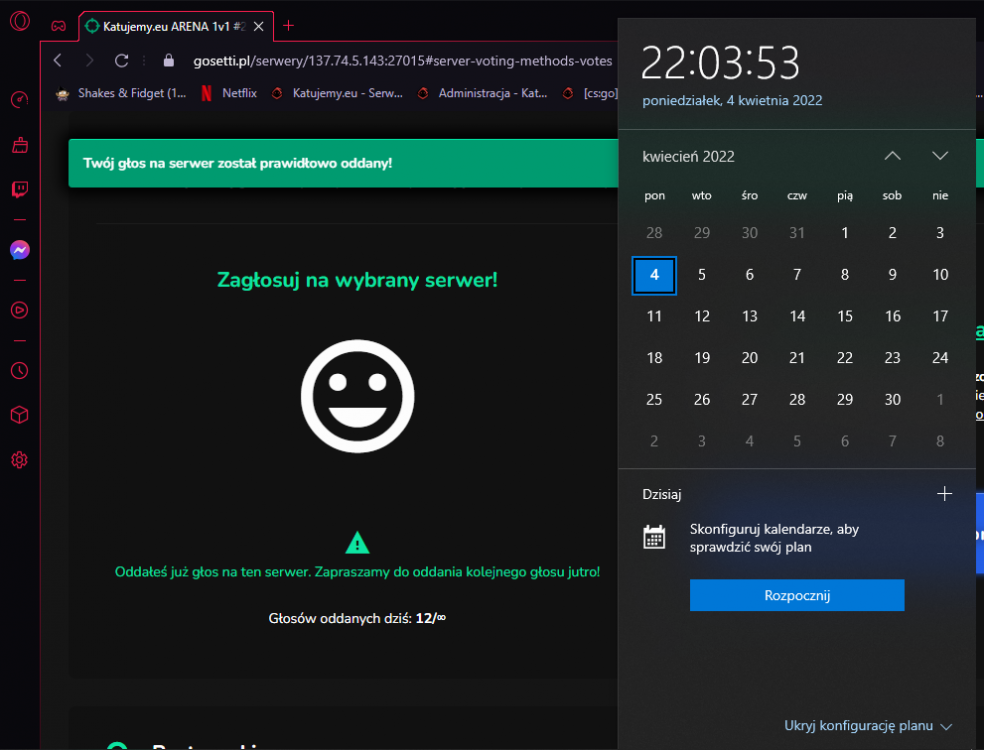Click the green vote success banner
The width and height of the screenshot is (984, 750).
343,163
